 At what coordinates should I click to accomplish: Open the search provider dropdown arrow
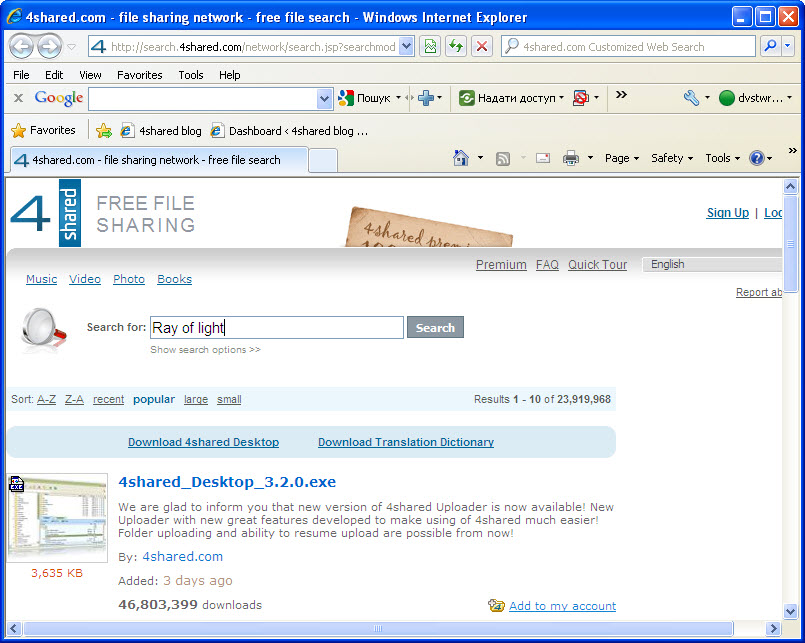pyautogui.click(x=788, y=47)
